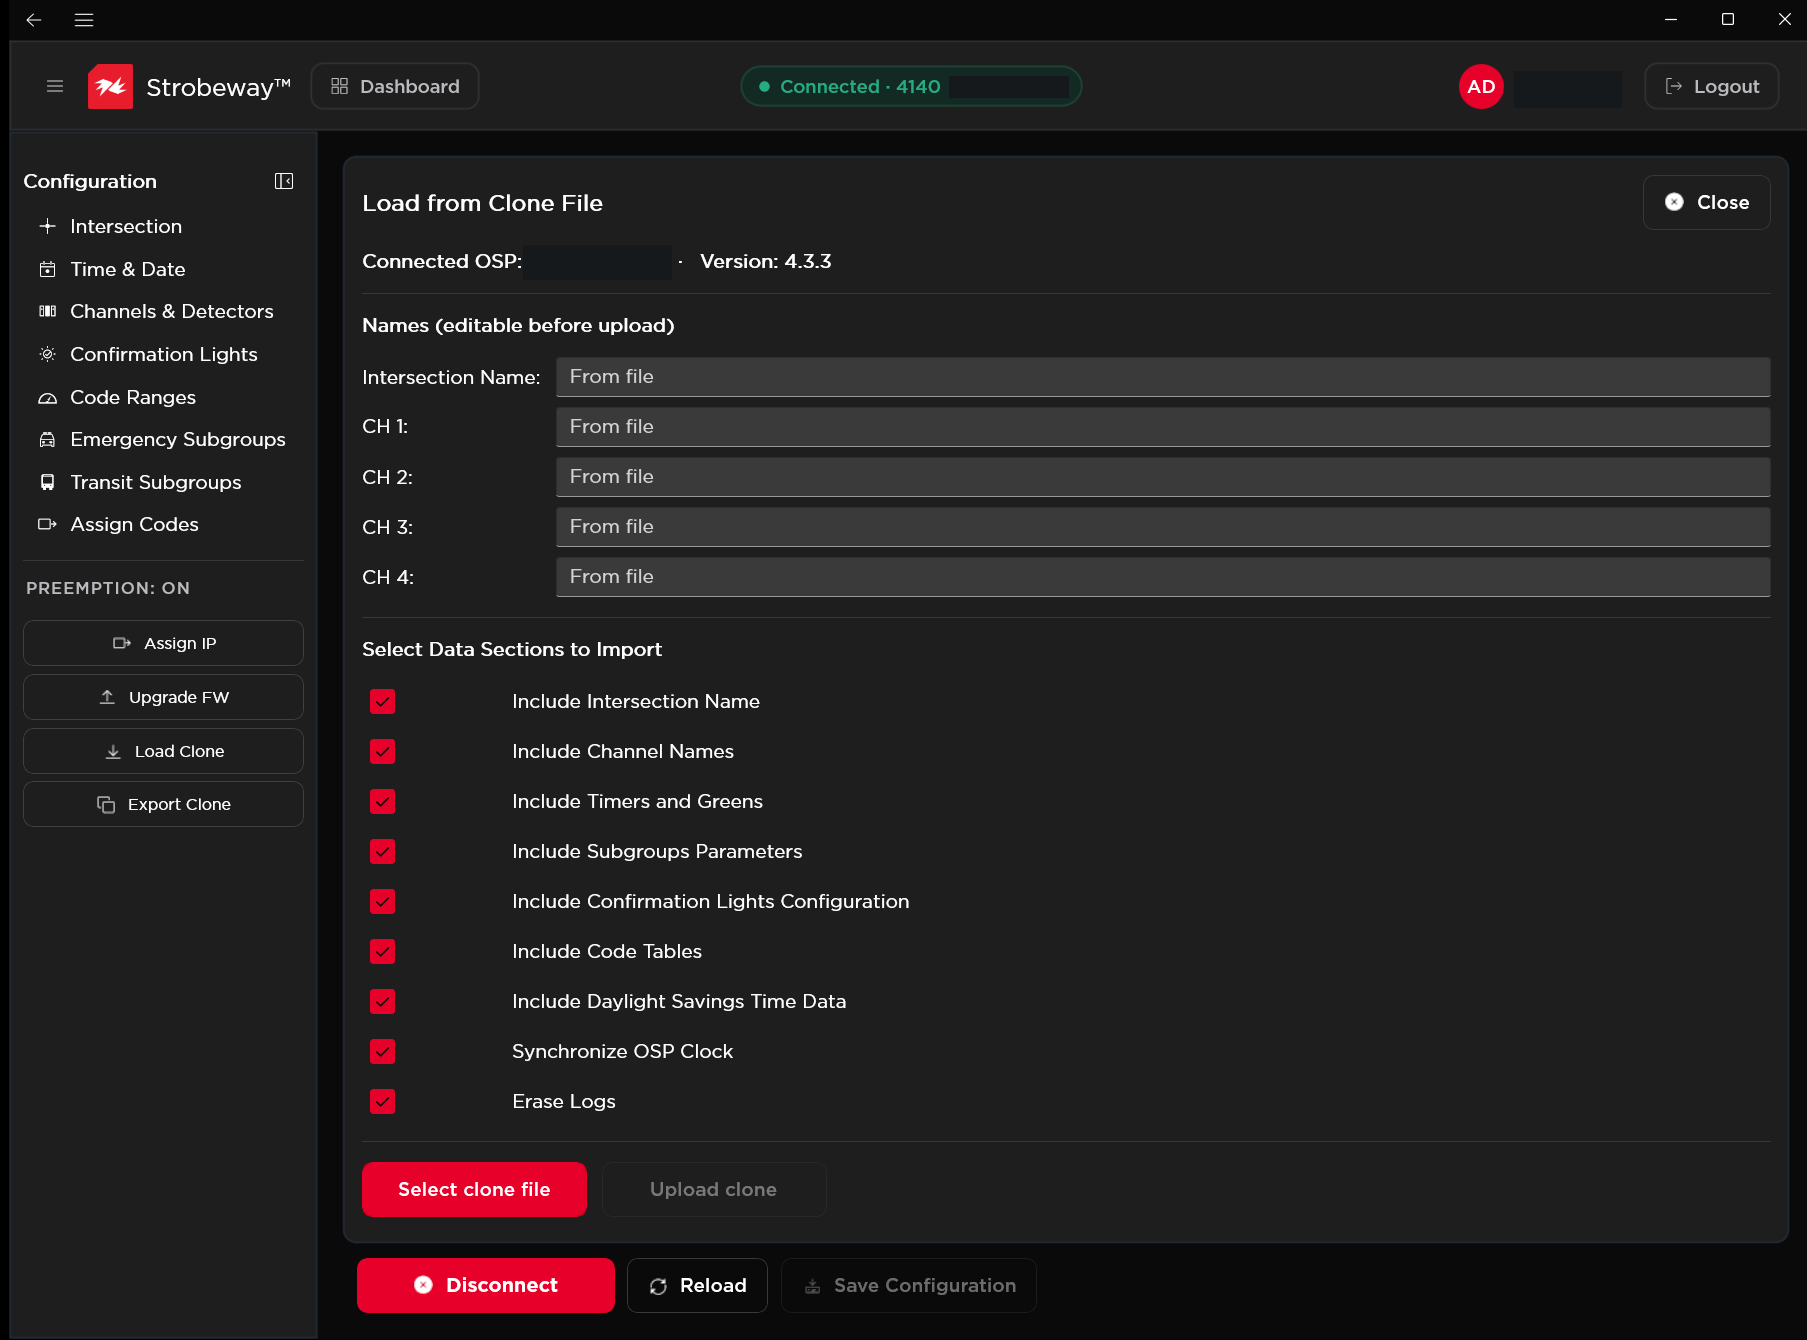Viewport: 1807px width, 1340px height.
Task: Click the Load Clone button
Action: click(163, 751)
